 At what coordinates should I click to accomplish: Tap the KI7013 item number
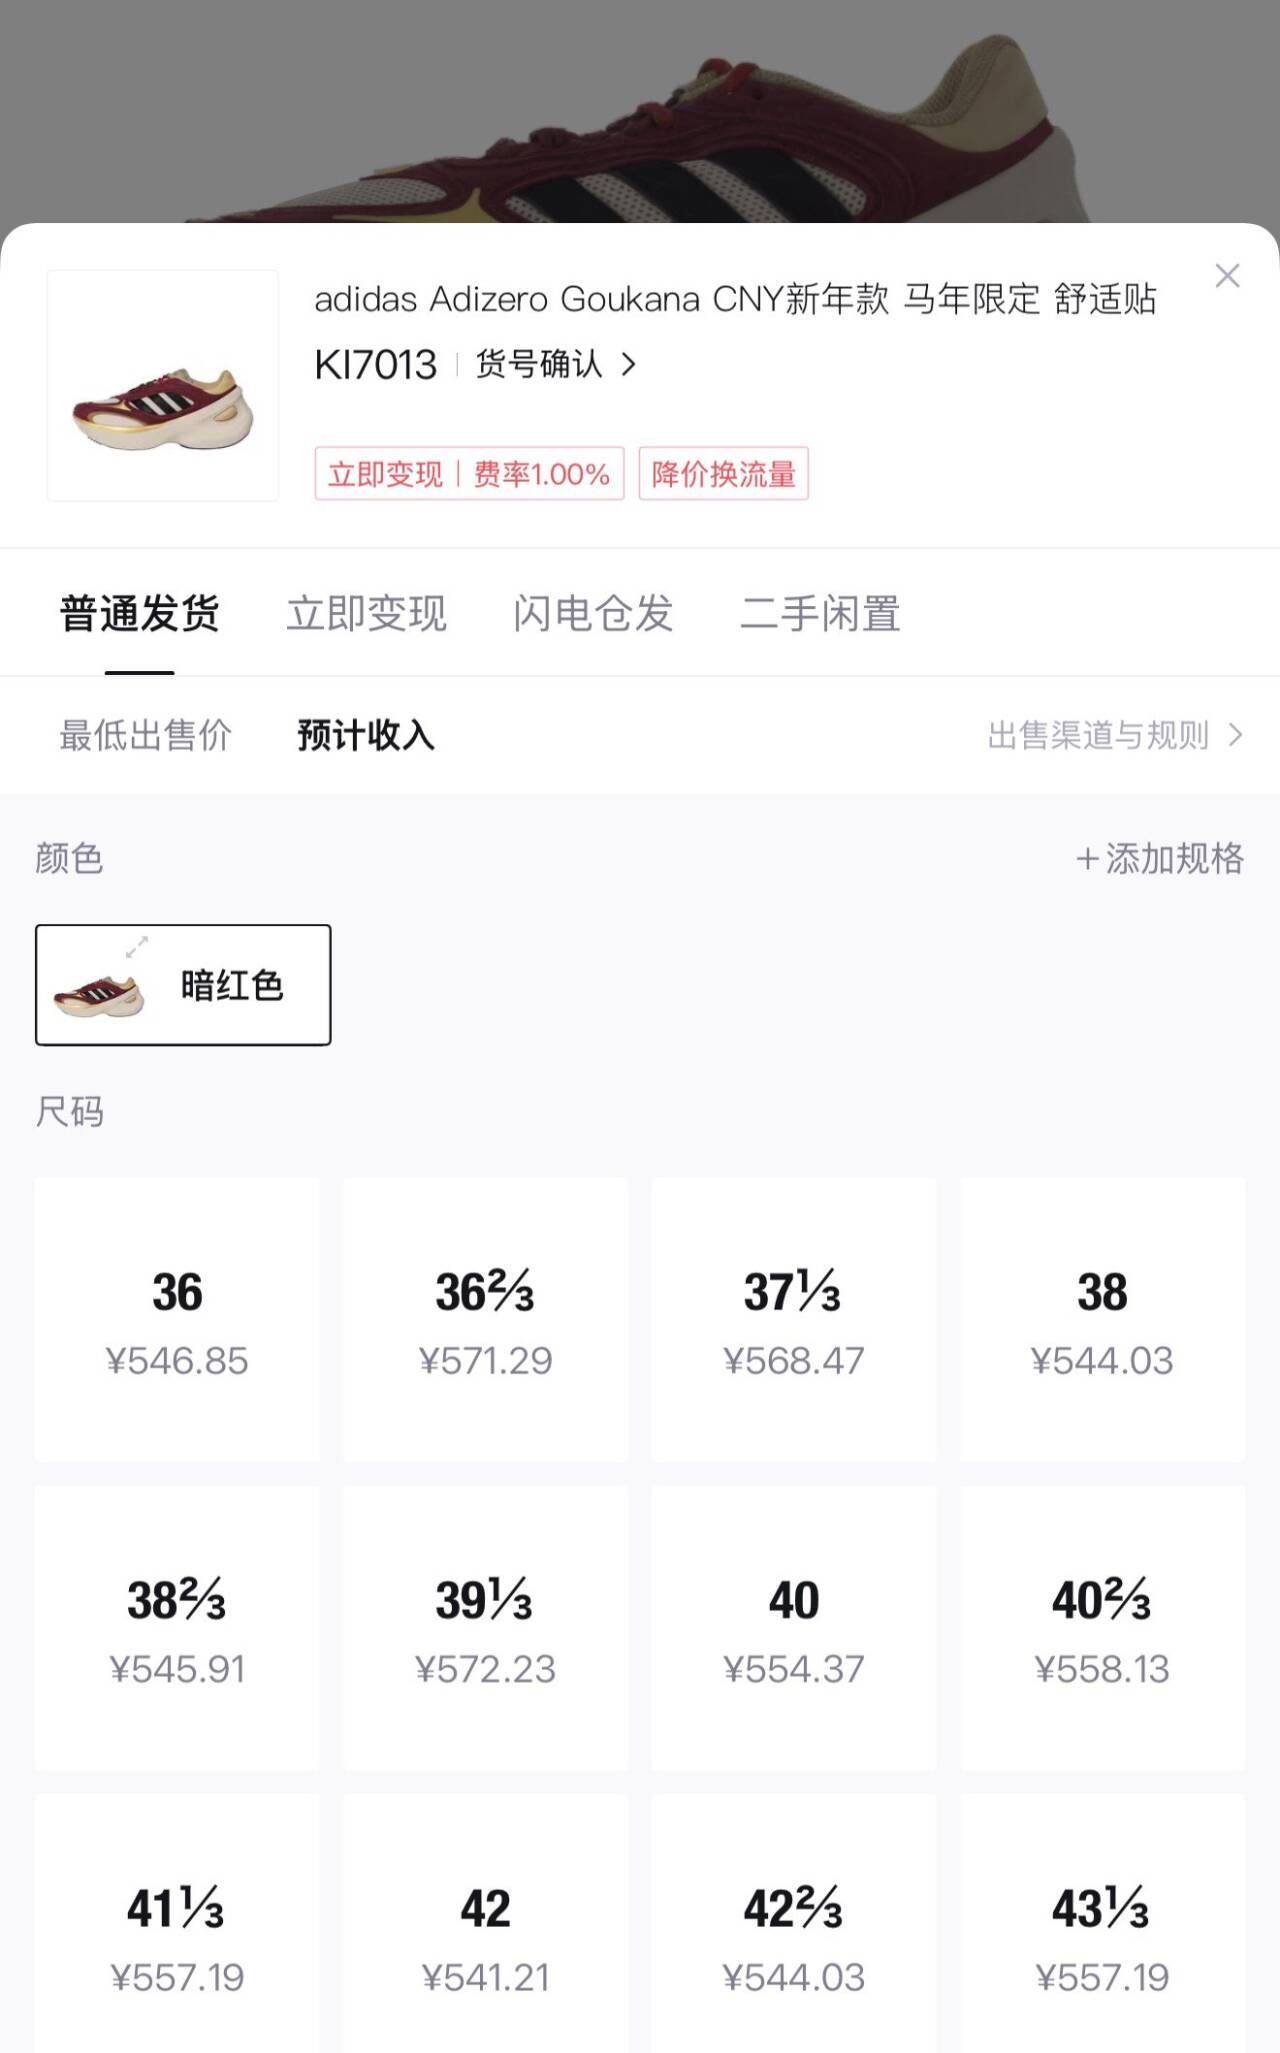tap(376, 365)
